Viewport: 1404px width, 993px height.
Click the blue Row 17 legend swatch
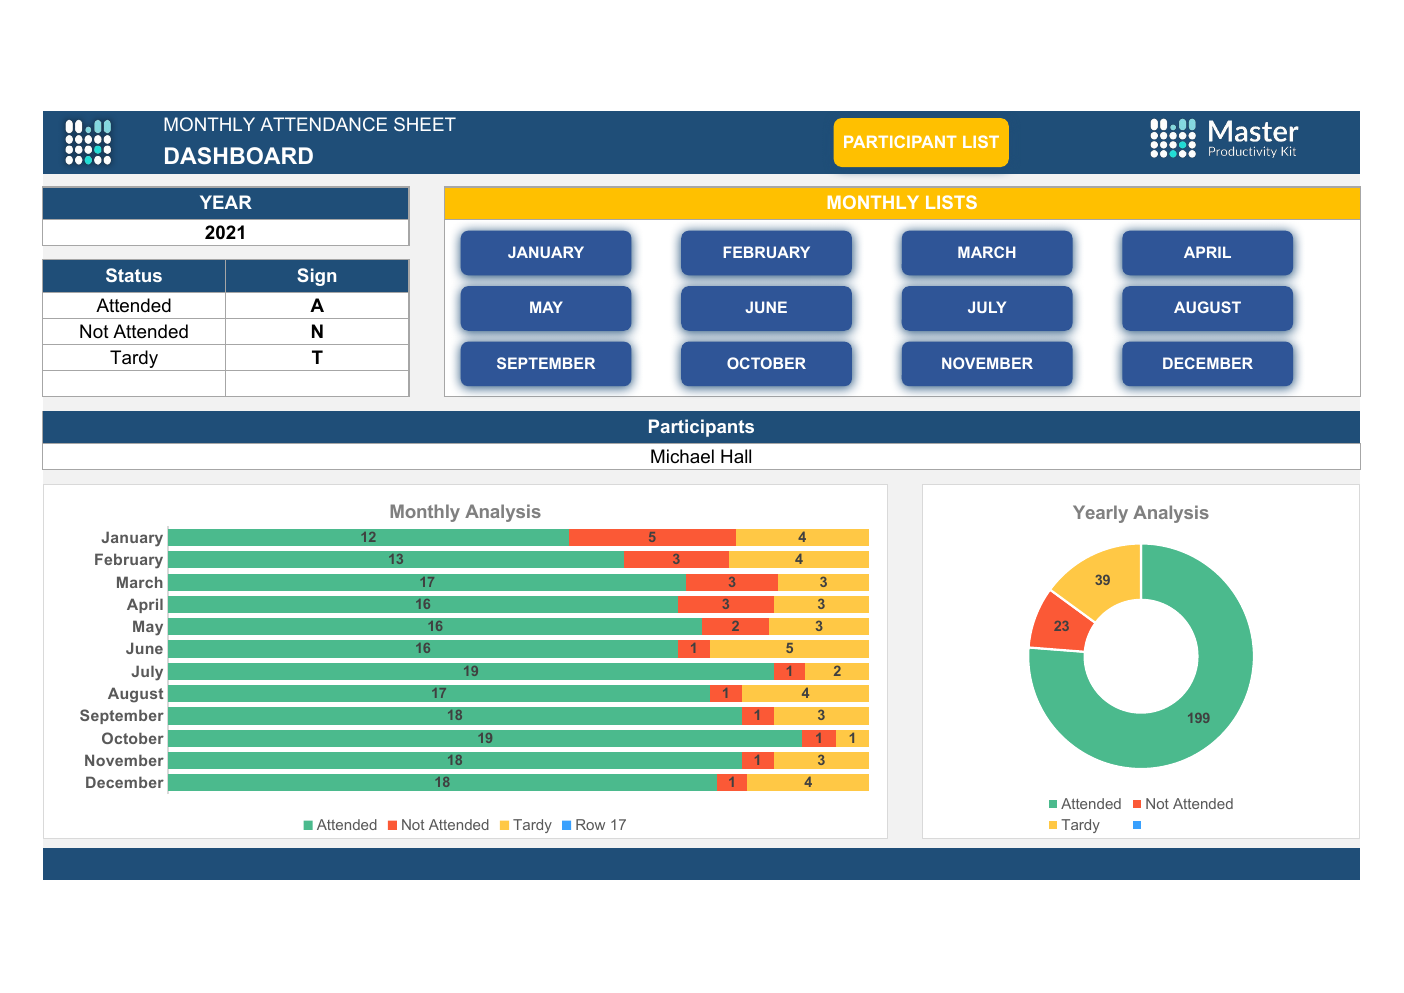pyautogui.click(x=567, y=825)
